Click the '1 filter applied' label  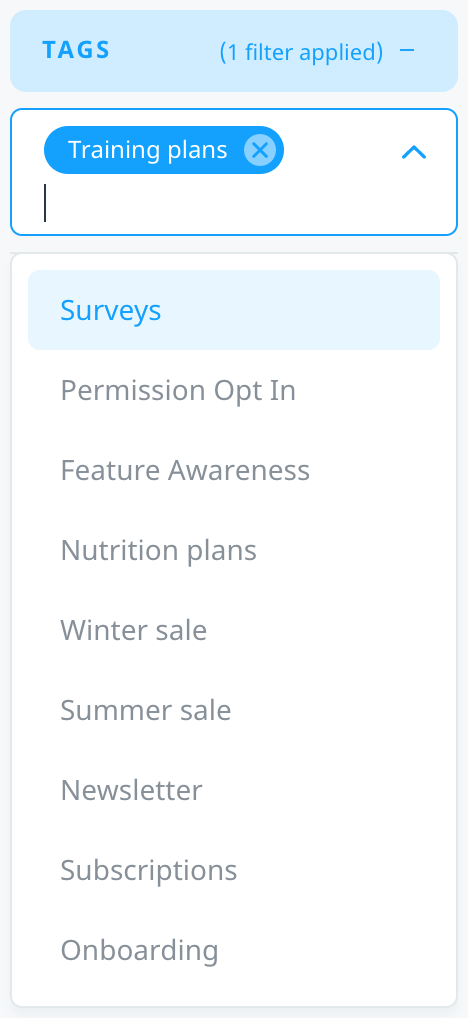(x=301, y=51)
